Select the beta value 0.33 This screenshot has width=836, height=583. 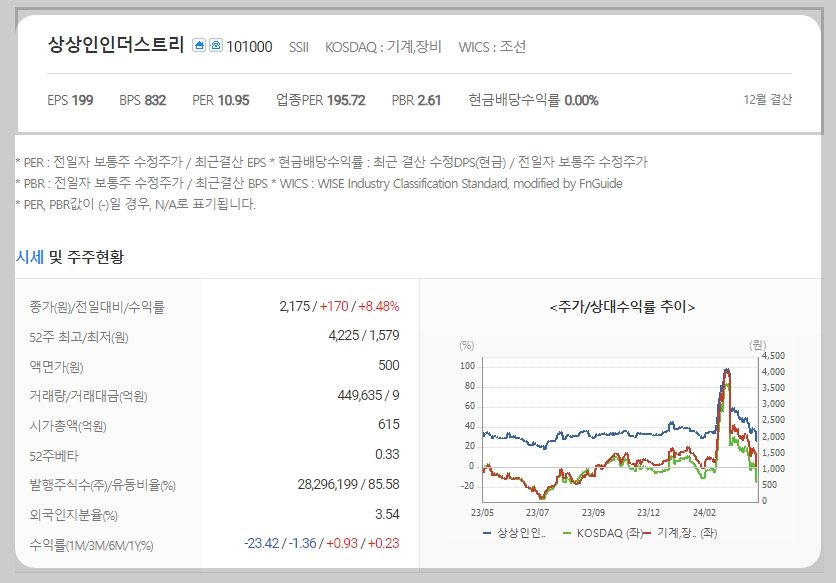tap(387, 454)
